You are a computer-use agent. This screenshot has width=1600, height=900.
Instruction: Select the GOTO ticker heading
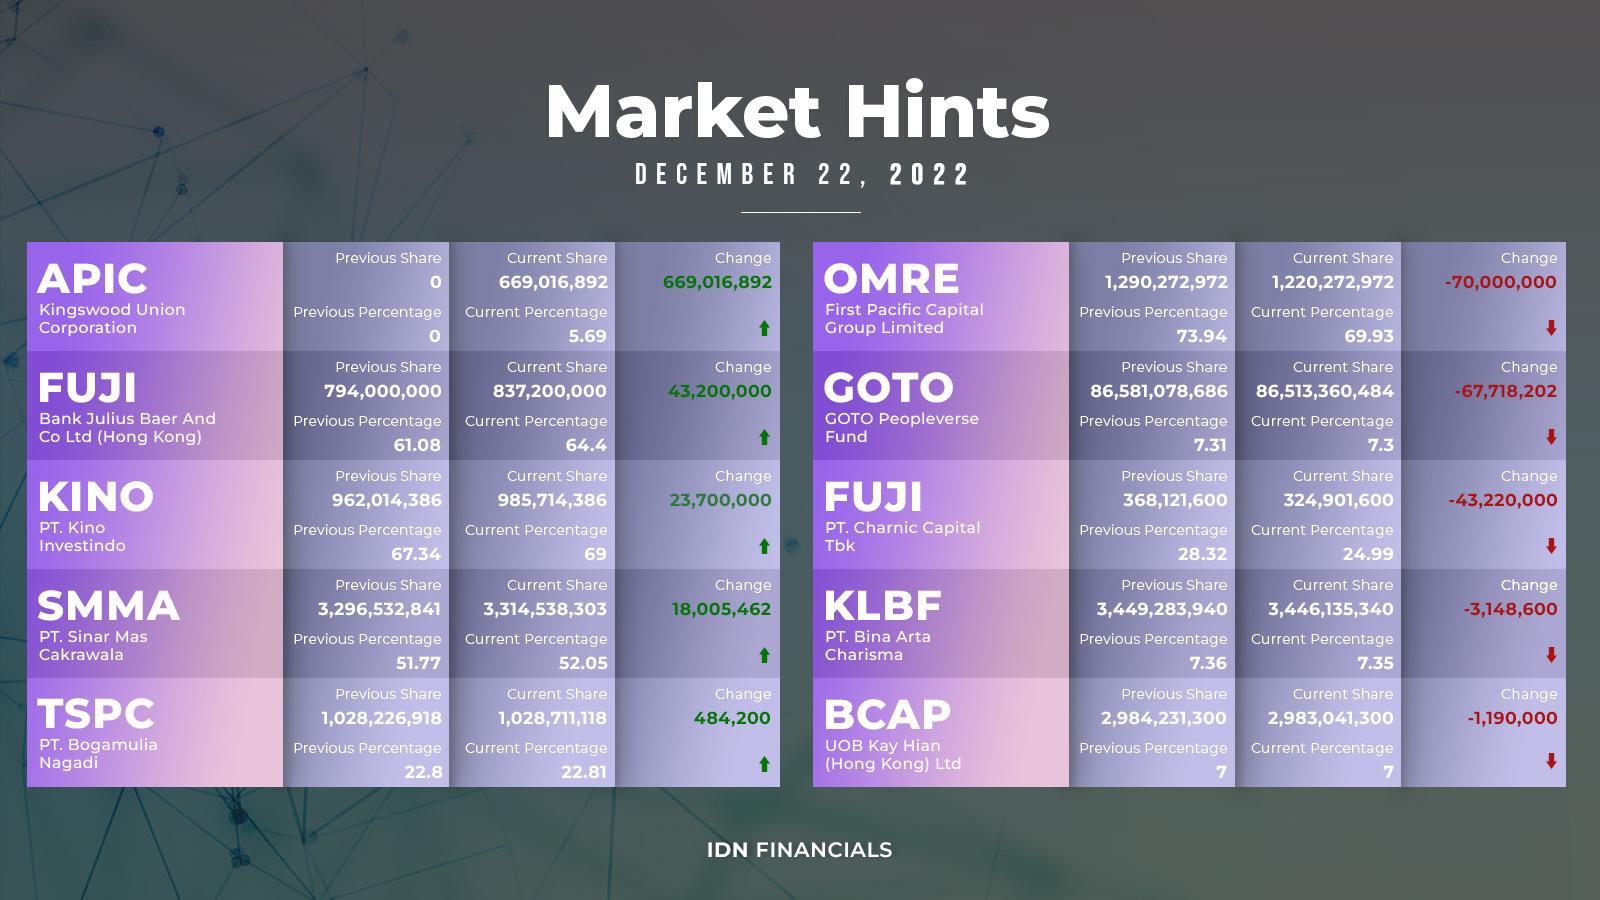[889, 387]
